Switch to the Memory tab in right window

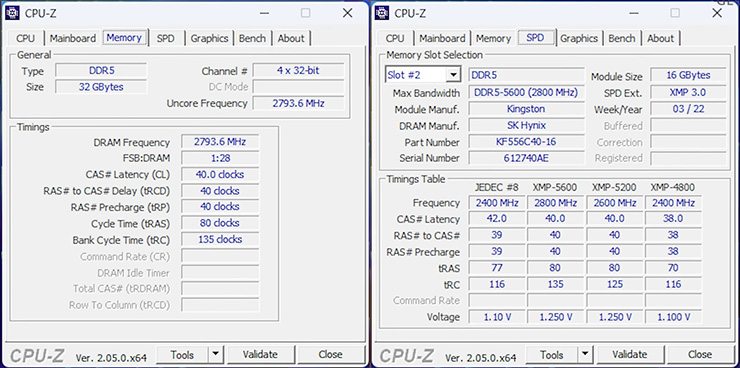(x=493, y=38)
